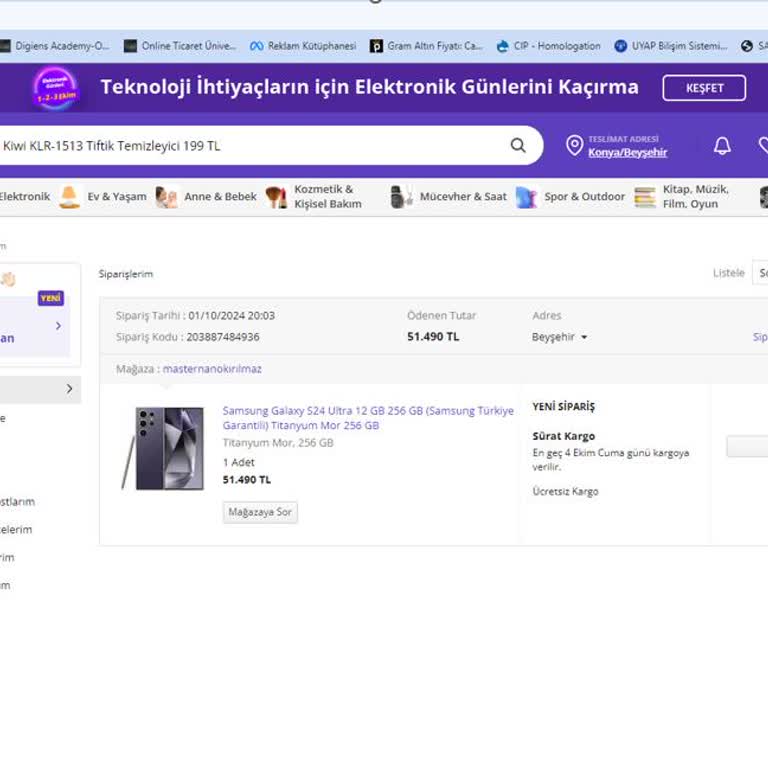
Task: Click the banner headline Teknoloji İhtiyaçların
Action: pos(369,87)
